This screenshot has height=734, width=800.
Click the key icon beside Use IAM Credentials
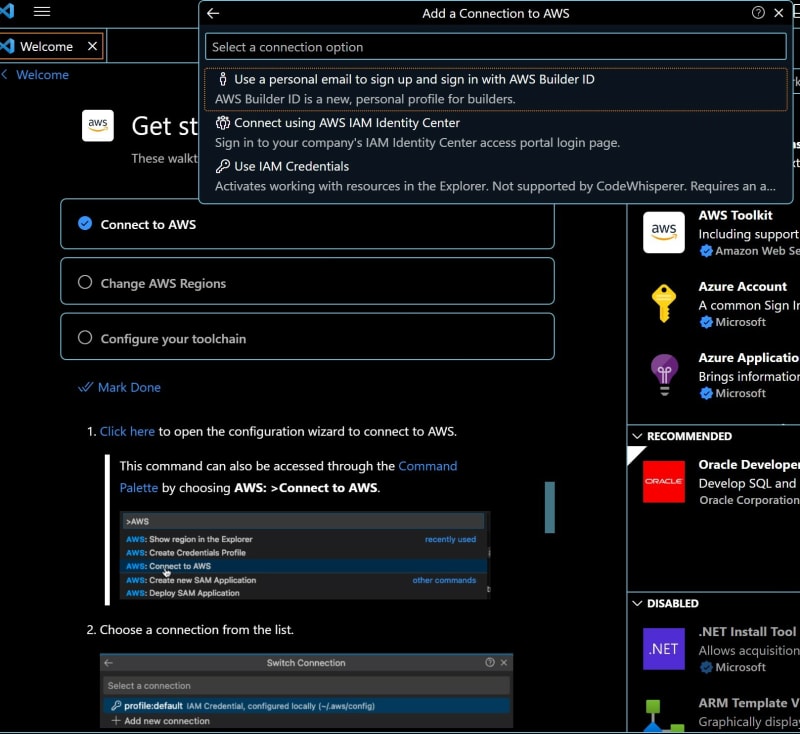[x=222, y=166]
